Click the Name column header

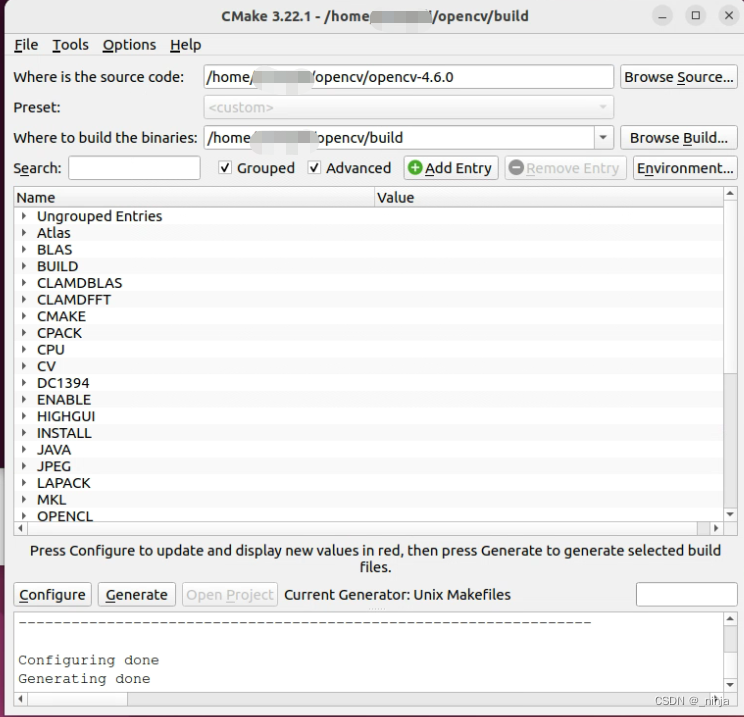pos(194,197)
